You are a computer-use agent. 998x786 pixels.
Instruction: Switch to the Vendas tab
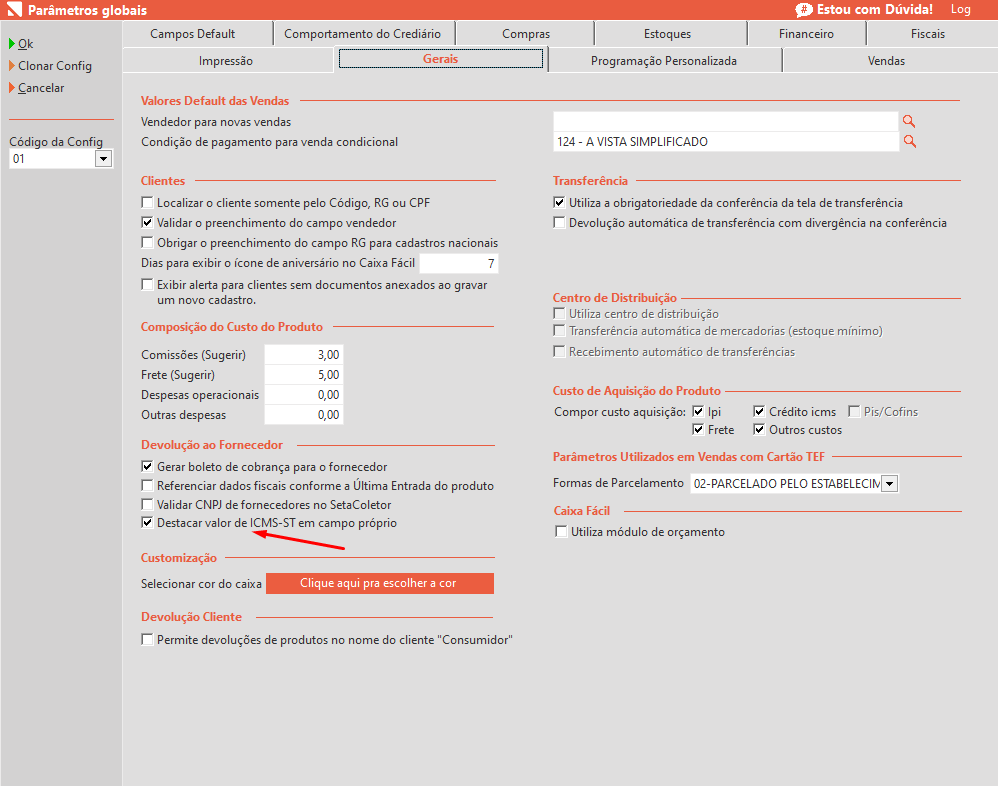point(886,60)
